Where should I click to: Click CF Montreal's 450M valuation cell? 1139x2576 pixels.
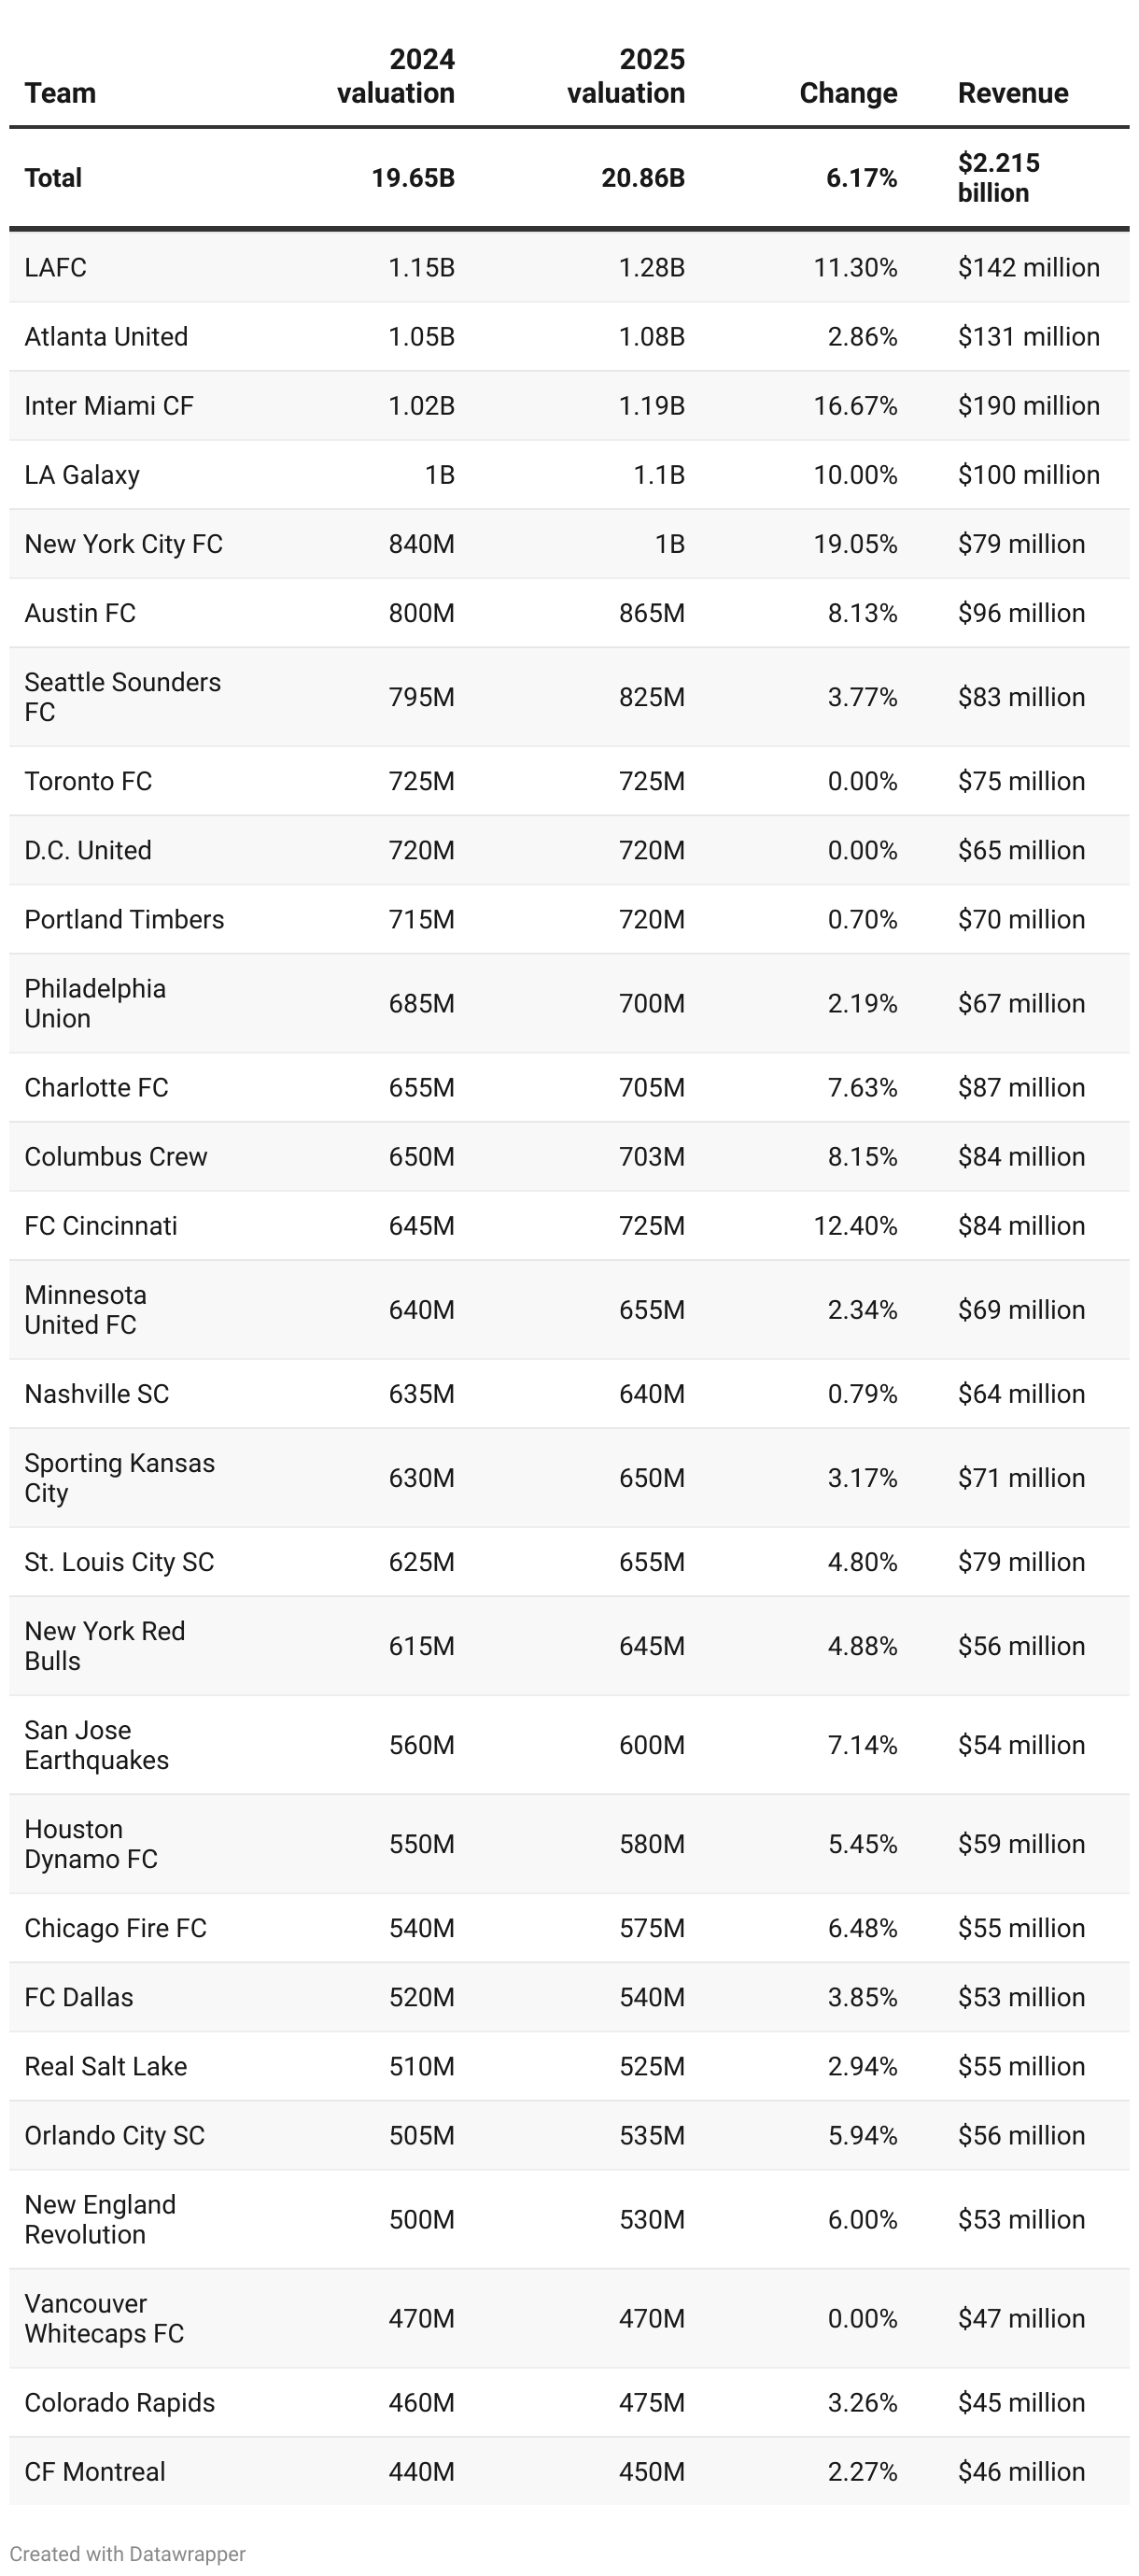[x=652, y=2471]
